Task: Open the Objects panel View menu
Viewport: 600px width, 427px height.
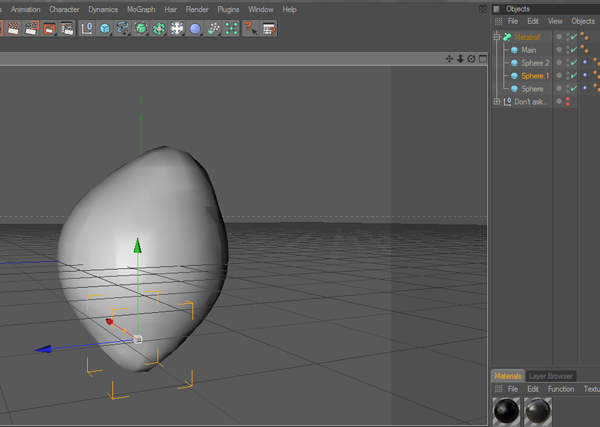Action: tap(555, 21)
